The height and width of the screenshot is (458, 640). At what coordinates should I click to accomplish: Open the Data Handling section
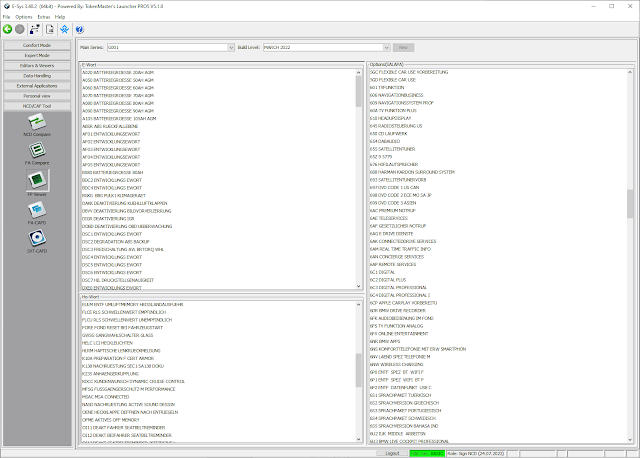tap(37, 76)
